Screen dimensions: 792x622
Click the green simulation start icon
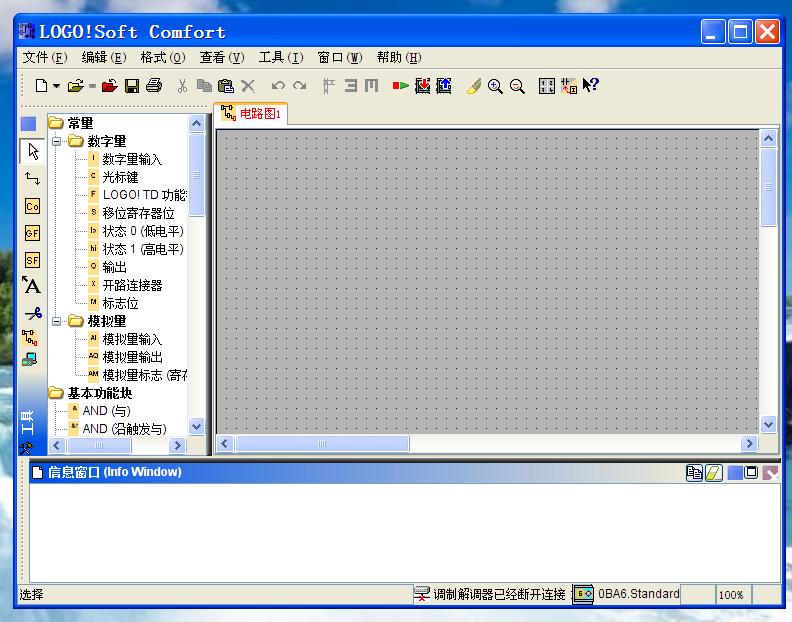click(400, 87)
